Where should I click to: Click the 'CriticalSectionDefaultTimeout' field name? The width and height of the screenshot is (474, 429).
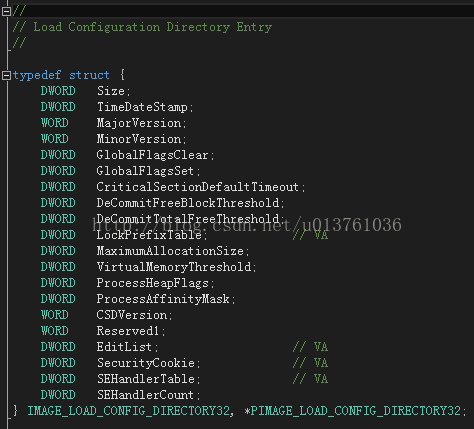point(198,187)
